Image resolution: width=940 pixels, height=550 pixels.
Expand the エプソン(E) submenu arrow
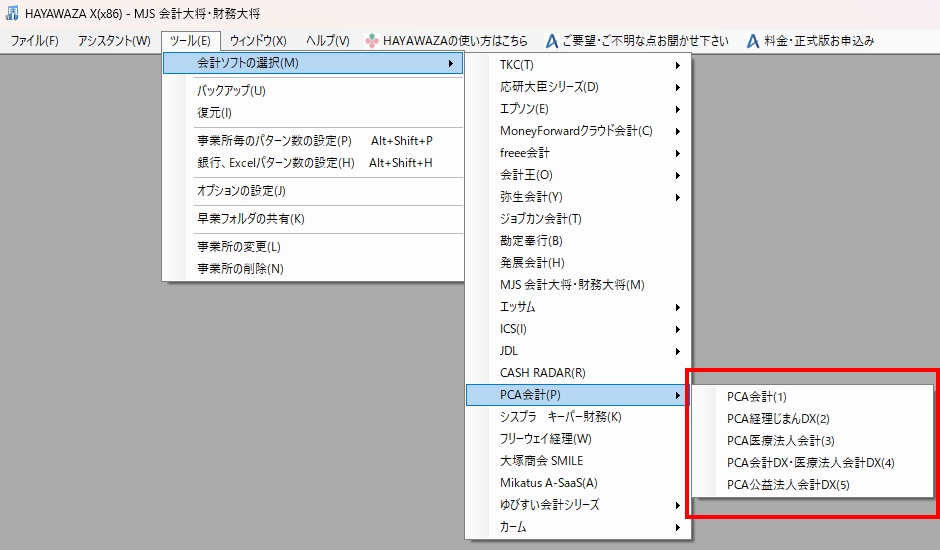point(677,110)
